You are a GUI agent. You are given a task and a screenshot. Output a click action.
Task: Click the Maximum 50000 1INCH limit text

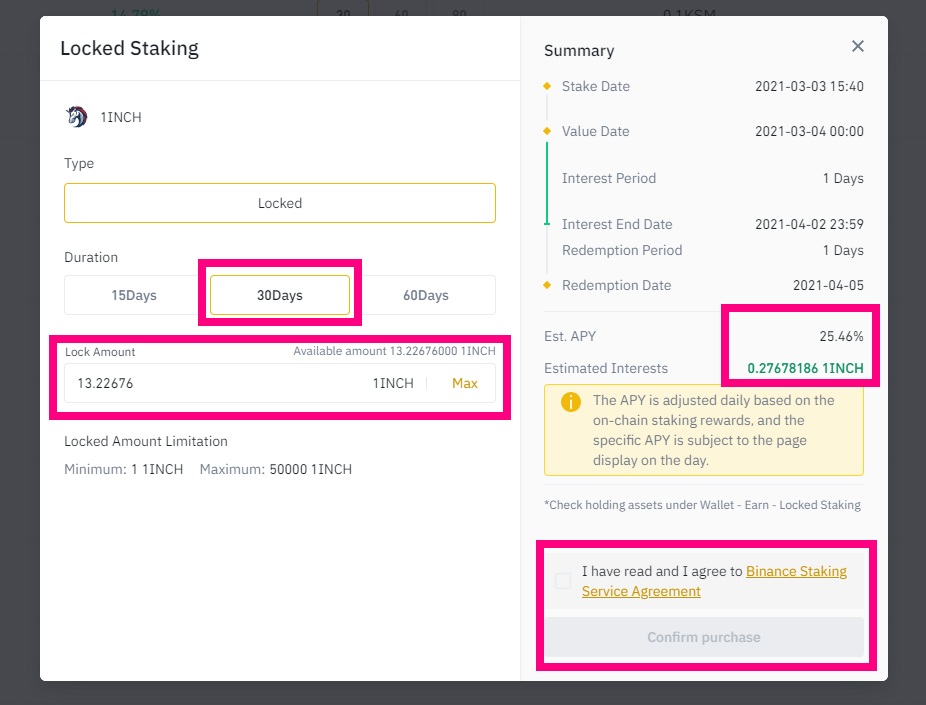276,469
